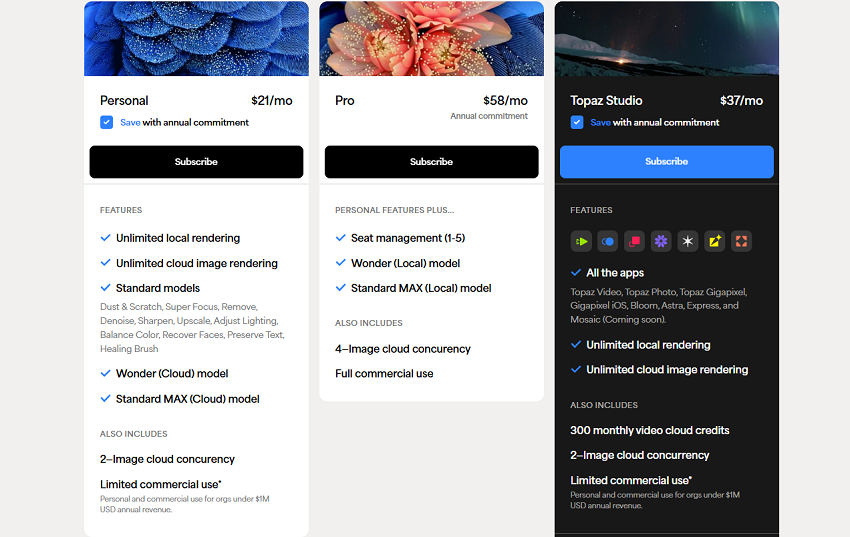Click the checkmark icon beside Seat management (1-5)
Image resolution: width=850 pixels, height=537 pixels.
[341, 238]
